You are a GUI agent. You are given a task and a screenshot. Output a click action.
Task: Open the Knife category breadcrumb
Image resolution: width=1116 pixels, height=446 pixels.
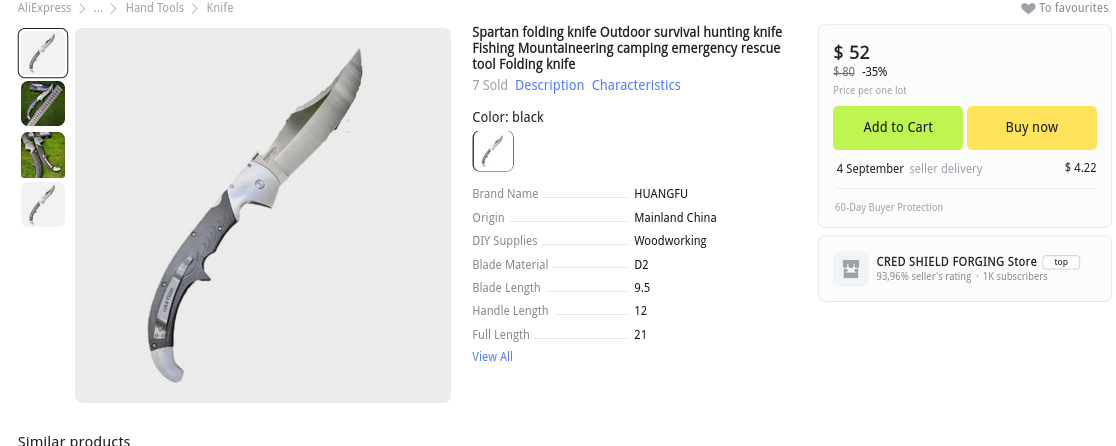[220, 8]
